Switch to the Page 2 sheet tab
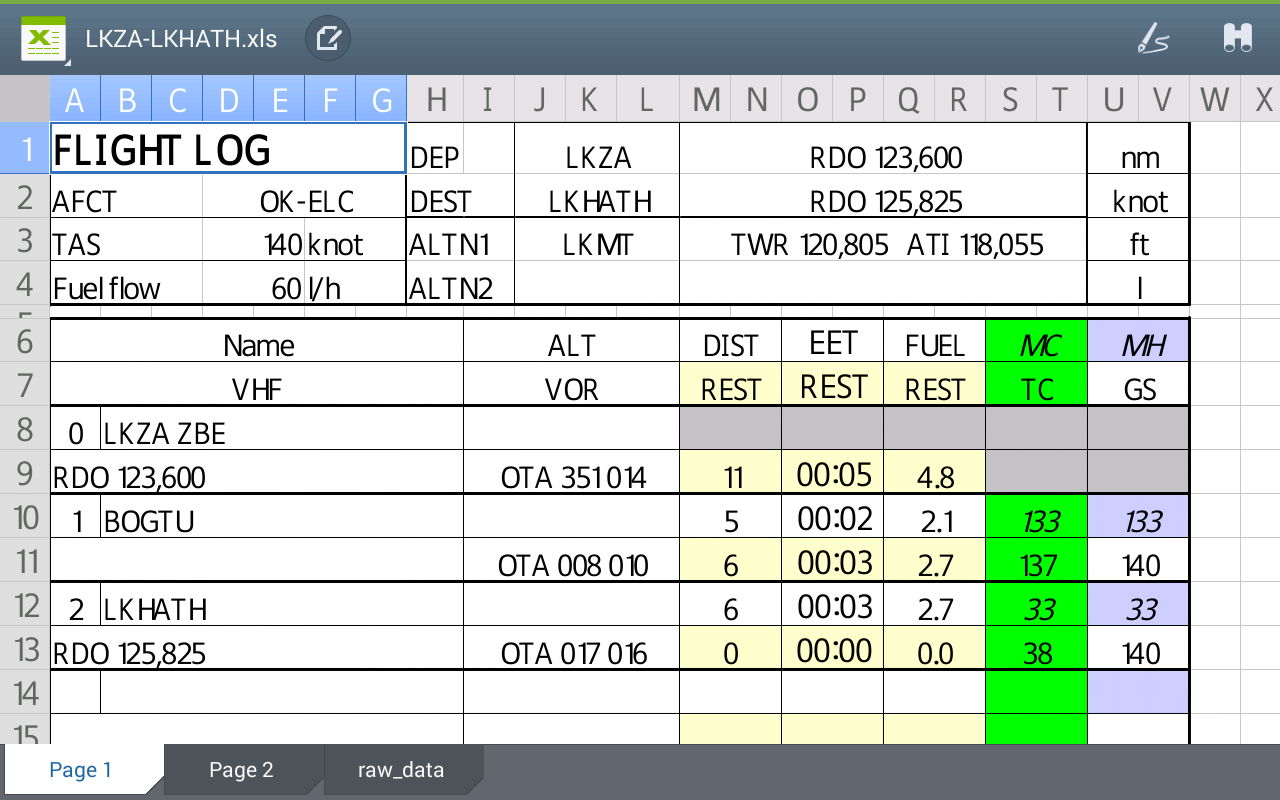The height and width of the screenshot is (800, 1280). (x=241, y=770)
